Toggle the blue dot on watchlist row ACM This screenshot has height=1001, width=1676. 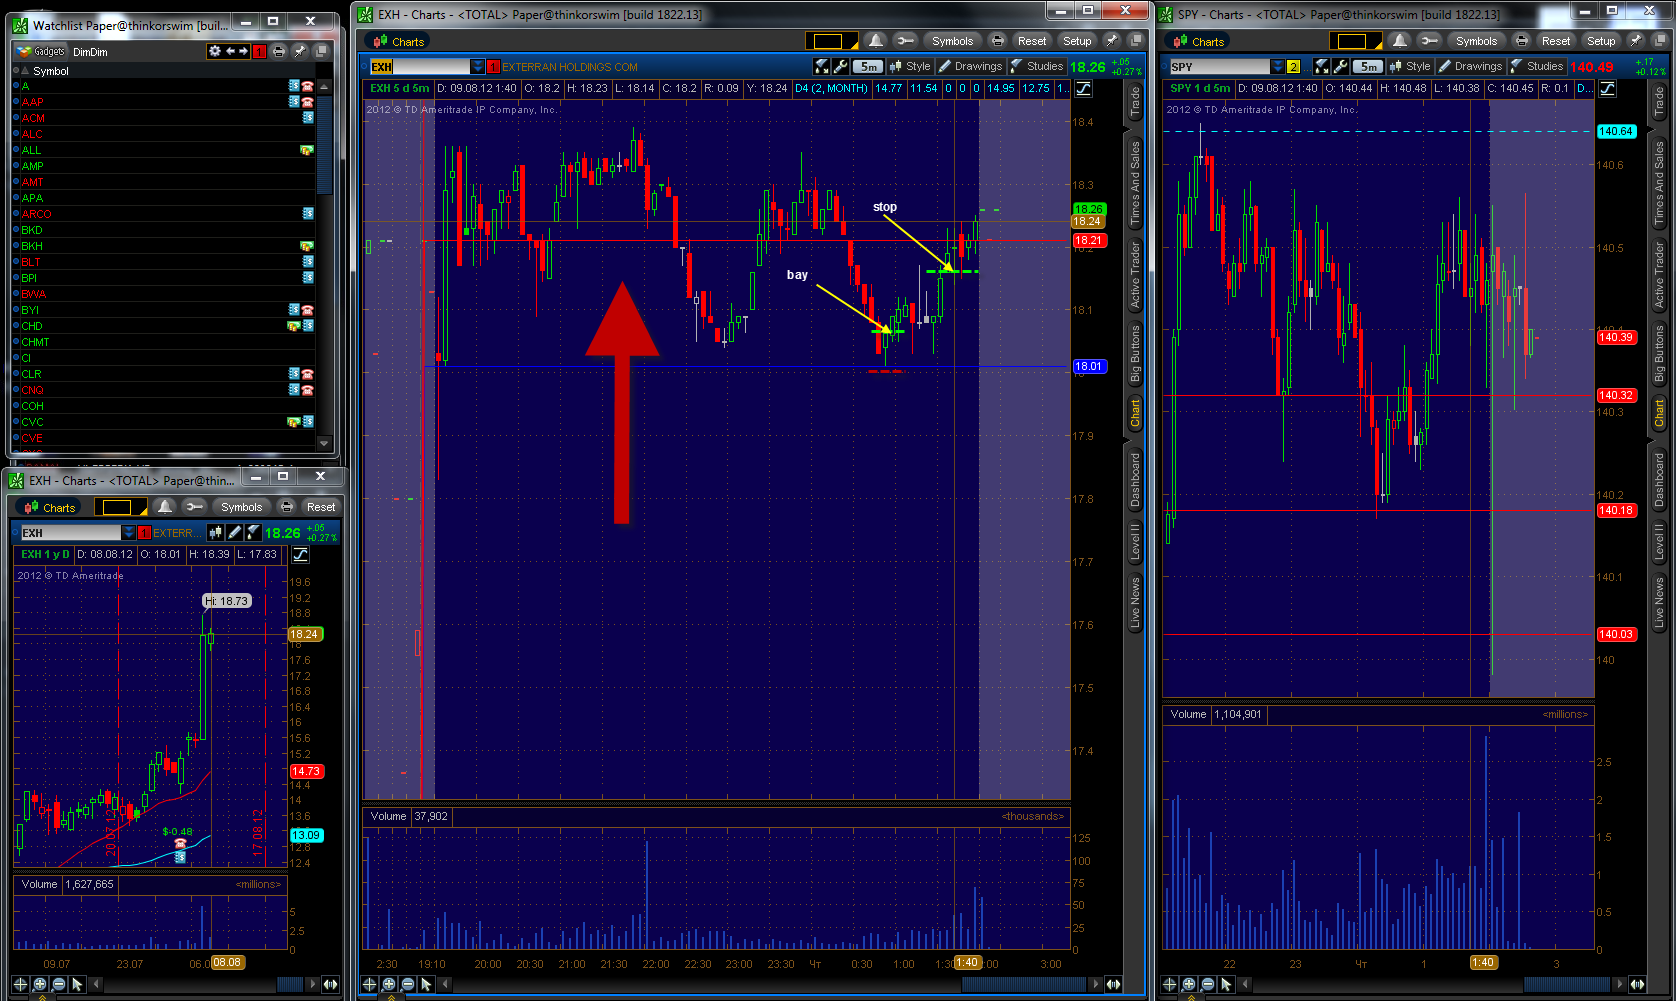[x=16, y=118]
